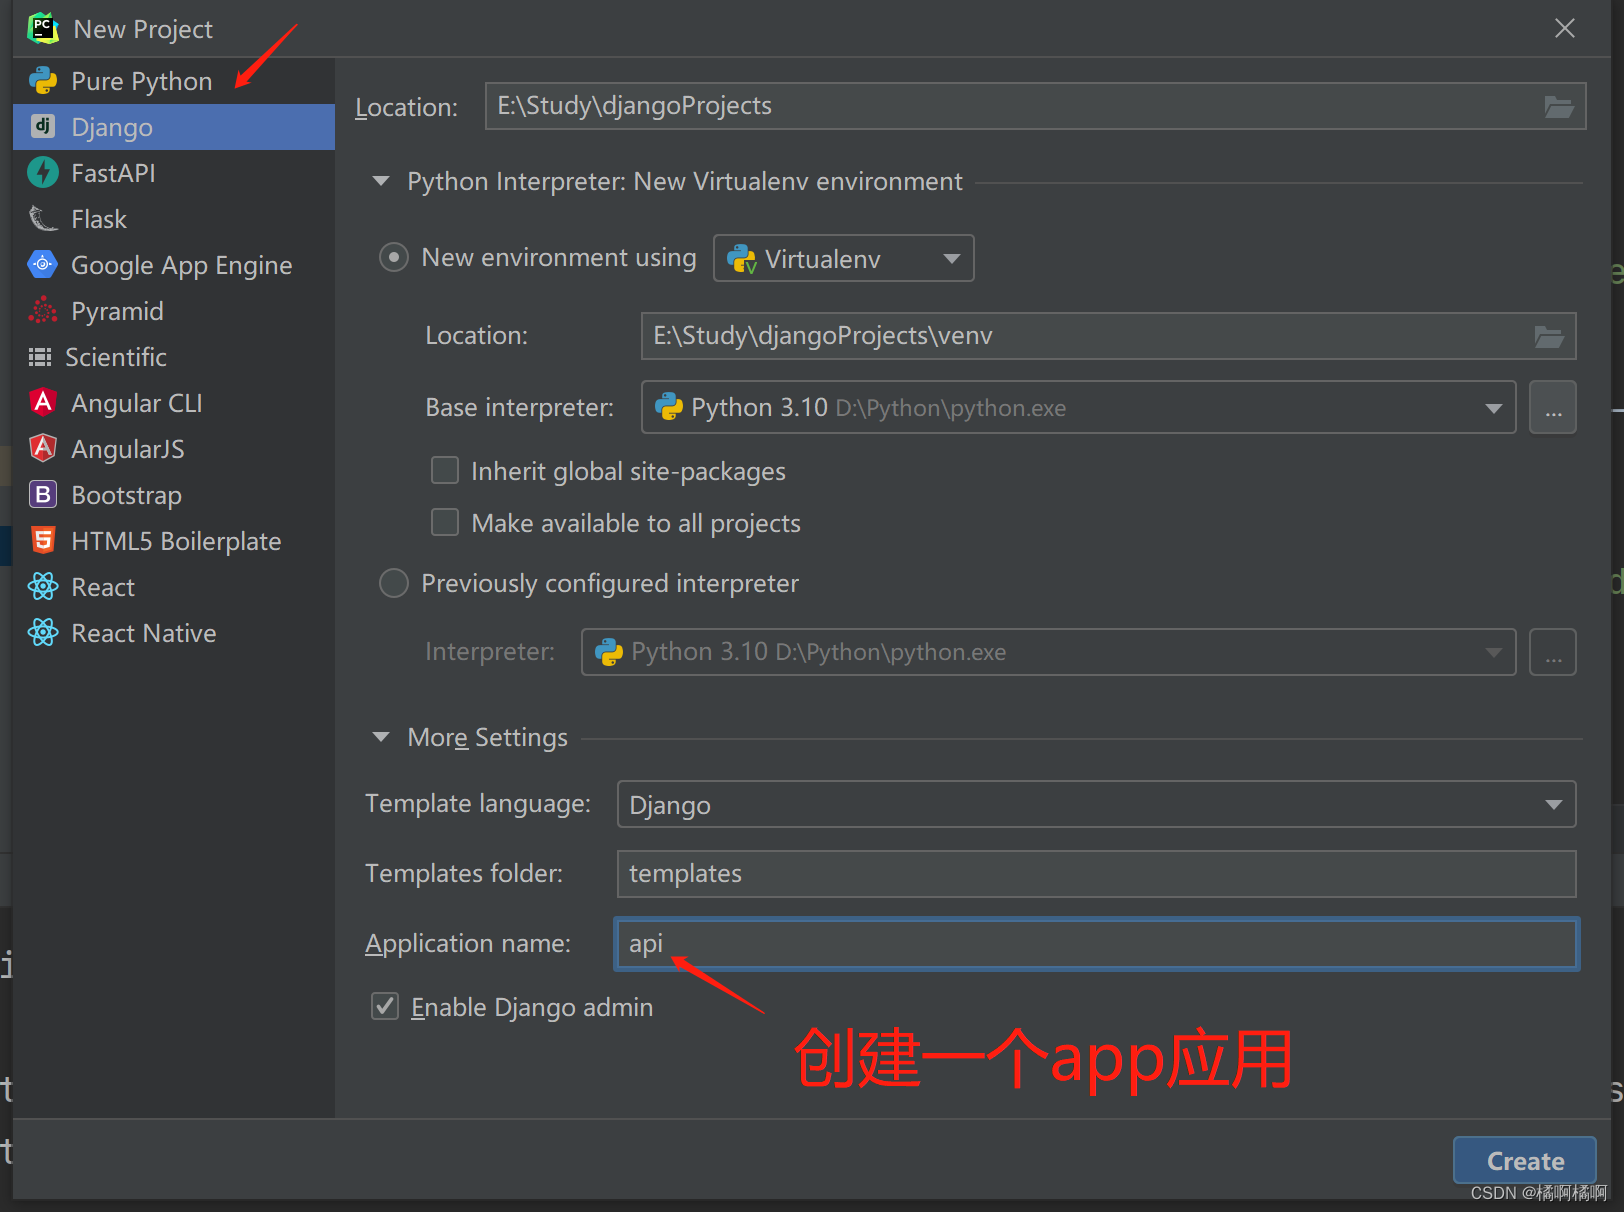Viewport: 1624px width, 1212px height.
Task: Select AngularJS project type
Action: [x=174, y=449]
